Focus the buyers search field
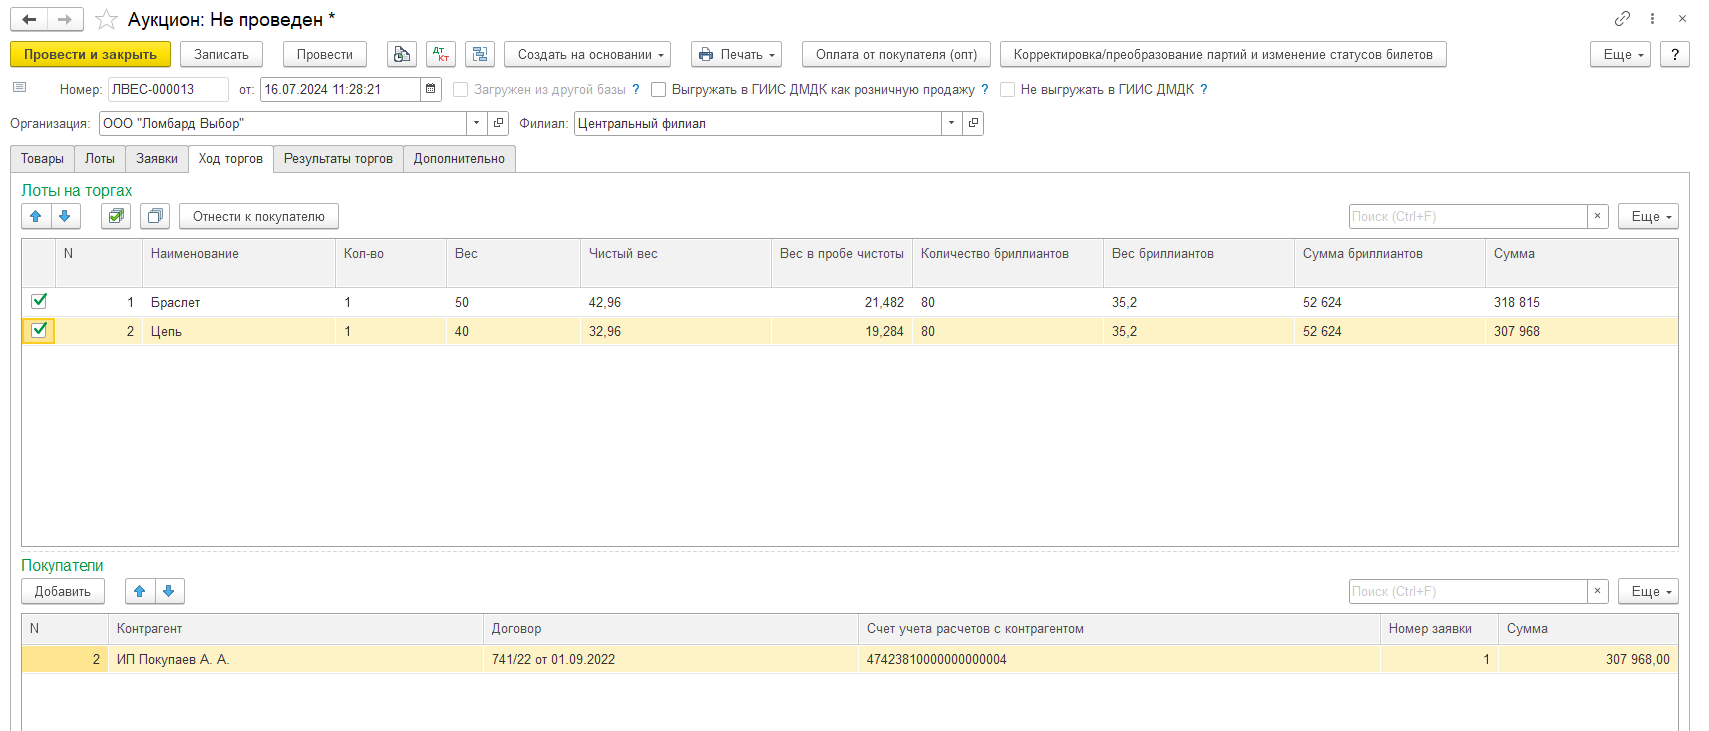 point(1468,591)
